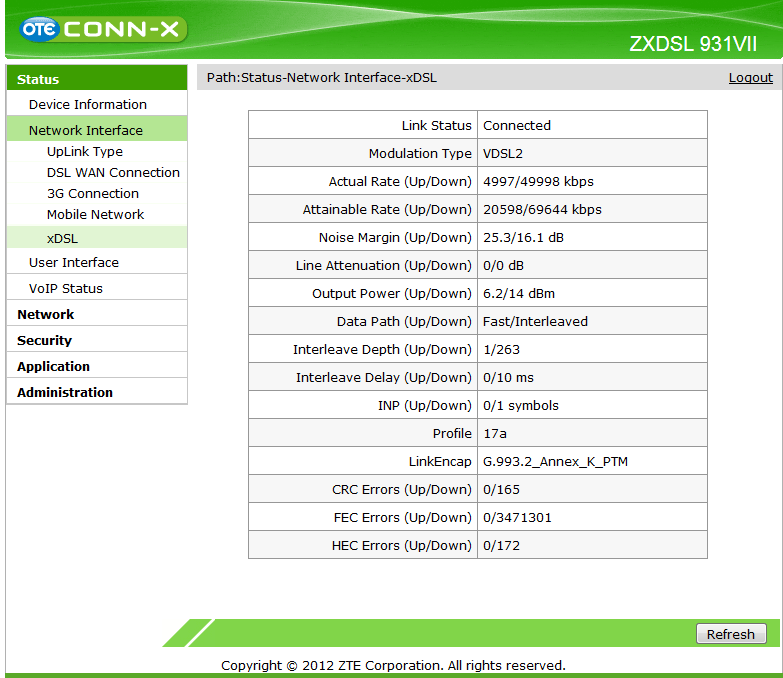
Task: Click the Link Status Connected value
Action: tap(517, 125)
